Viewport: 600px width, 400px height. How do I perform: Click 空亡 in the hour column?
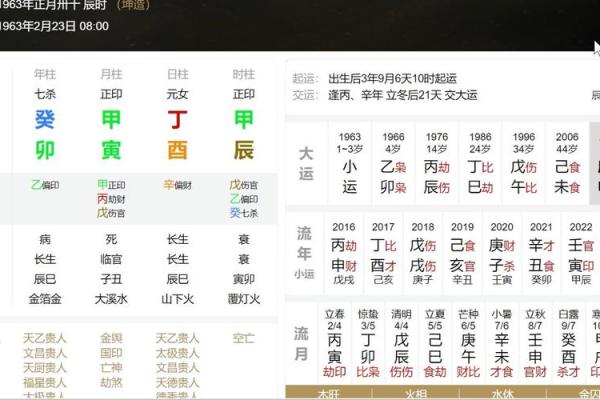[244, 338]
